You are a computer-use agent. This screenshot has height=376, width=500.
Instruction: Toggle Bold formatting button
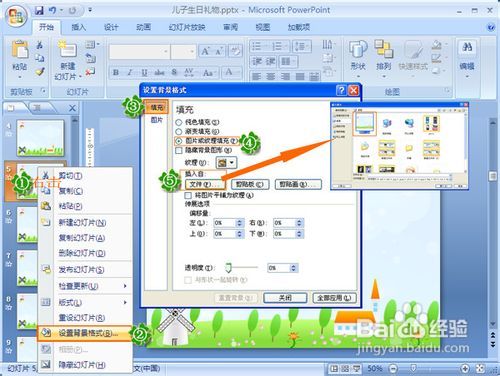coord(116,72)
